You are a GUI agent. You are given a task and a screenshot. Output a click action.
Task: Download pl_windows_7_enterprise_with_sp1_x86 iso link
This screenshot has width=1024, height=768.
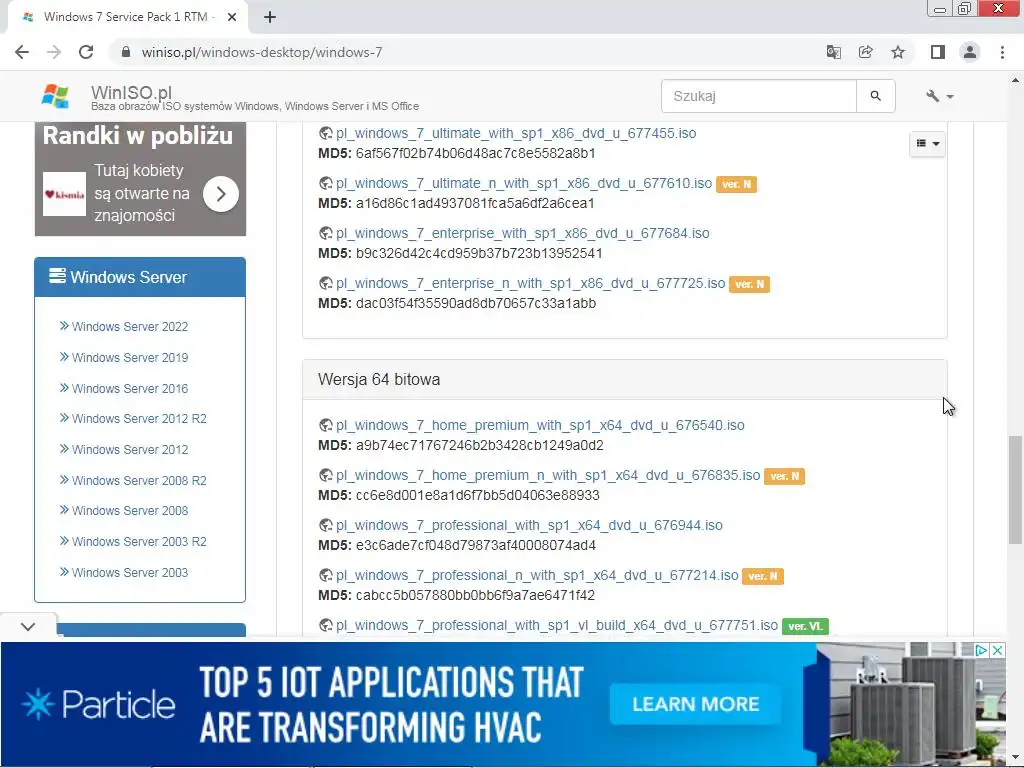coord(522,233)
